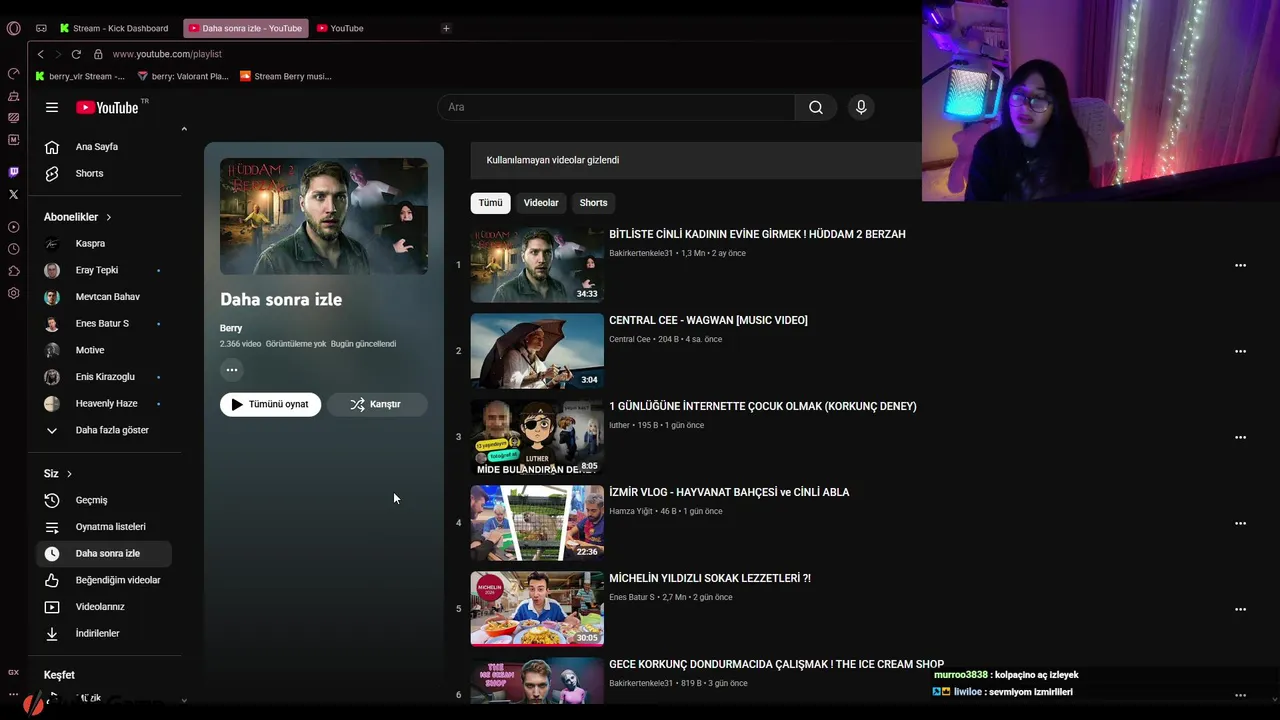Toggle the YouTube hamburger guide menu
The width and height of the screenshot is (1280, 720).
click(x=52, y=107)
